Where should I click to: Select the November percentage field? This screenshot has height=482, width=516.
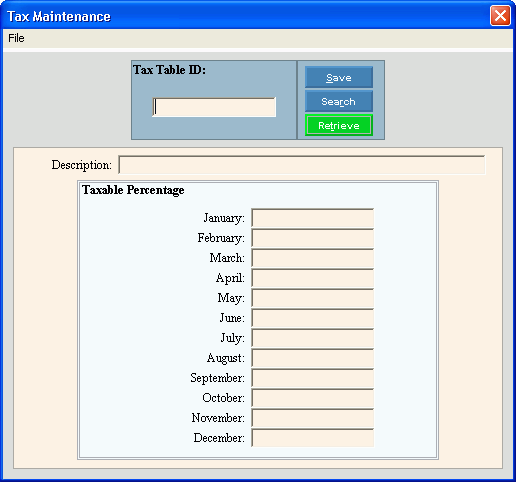[312, 418]
